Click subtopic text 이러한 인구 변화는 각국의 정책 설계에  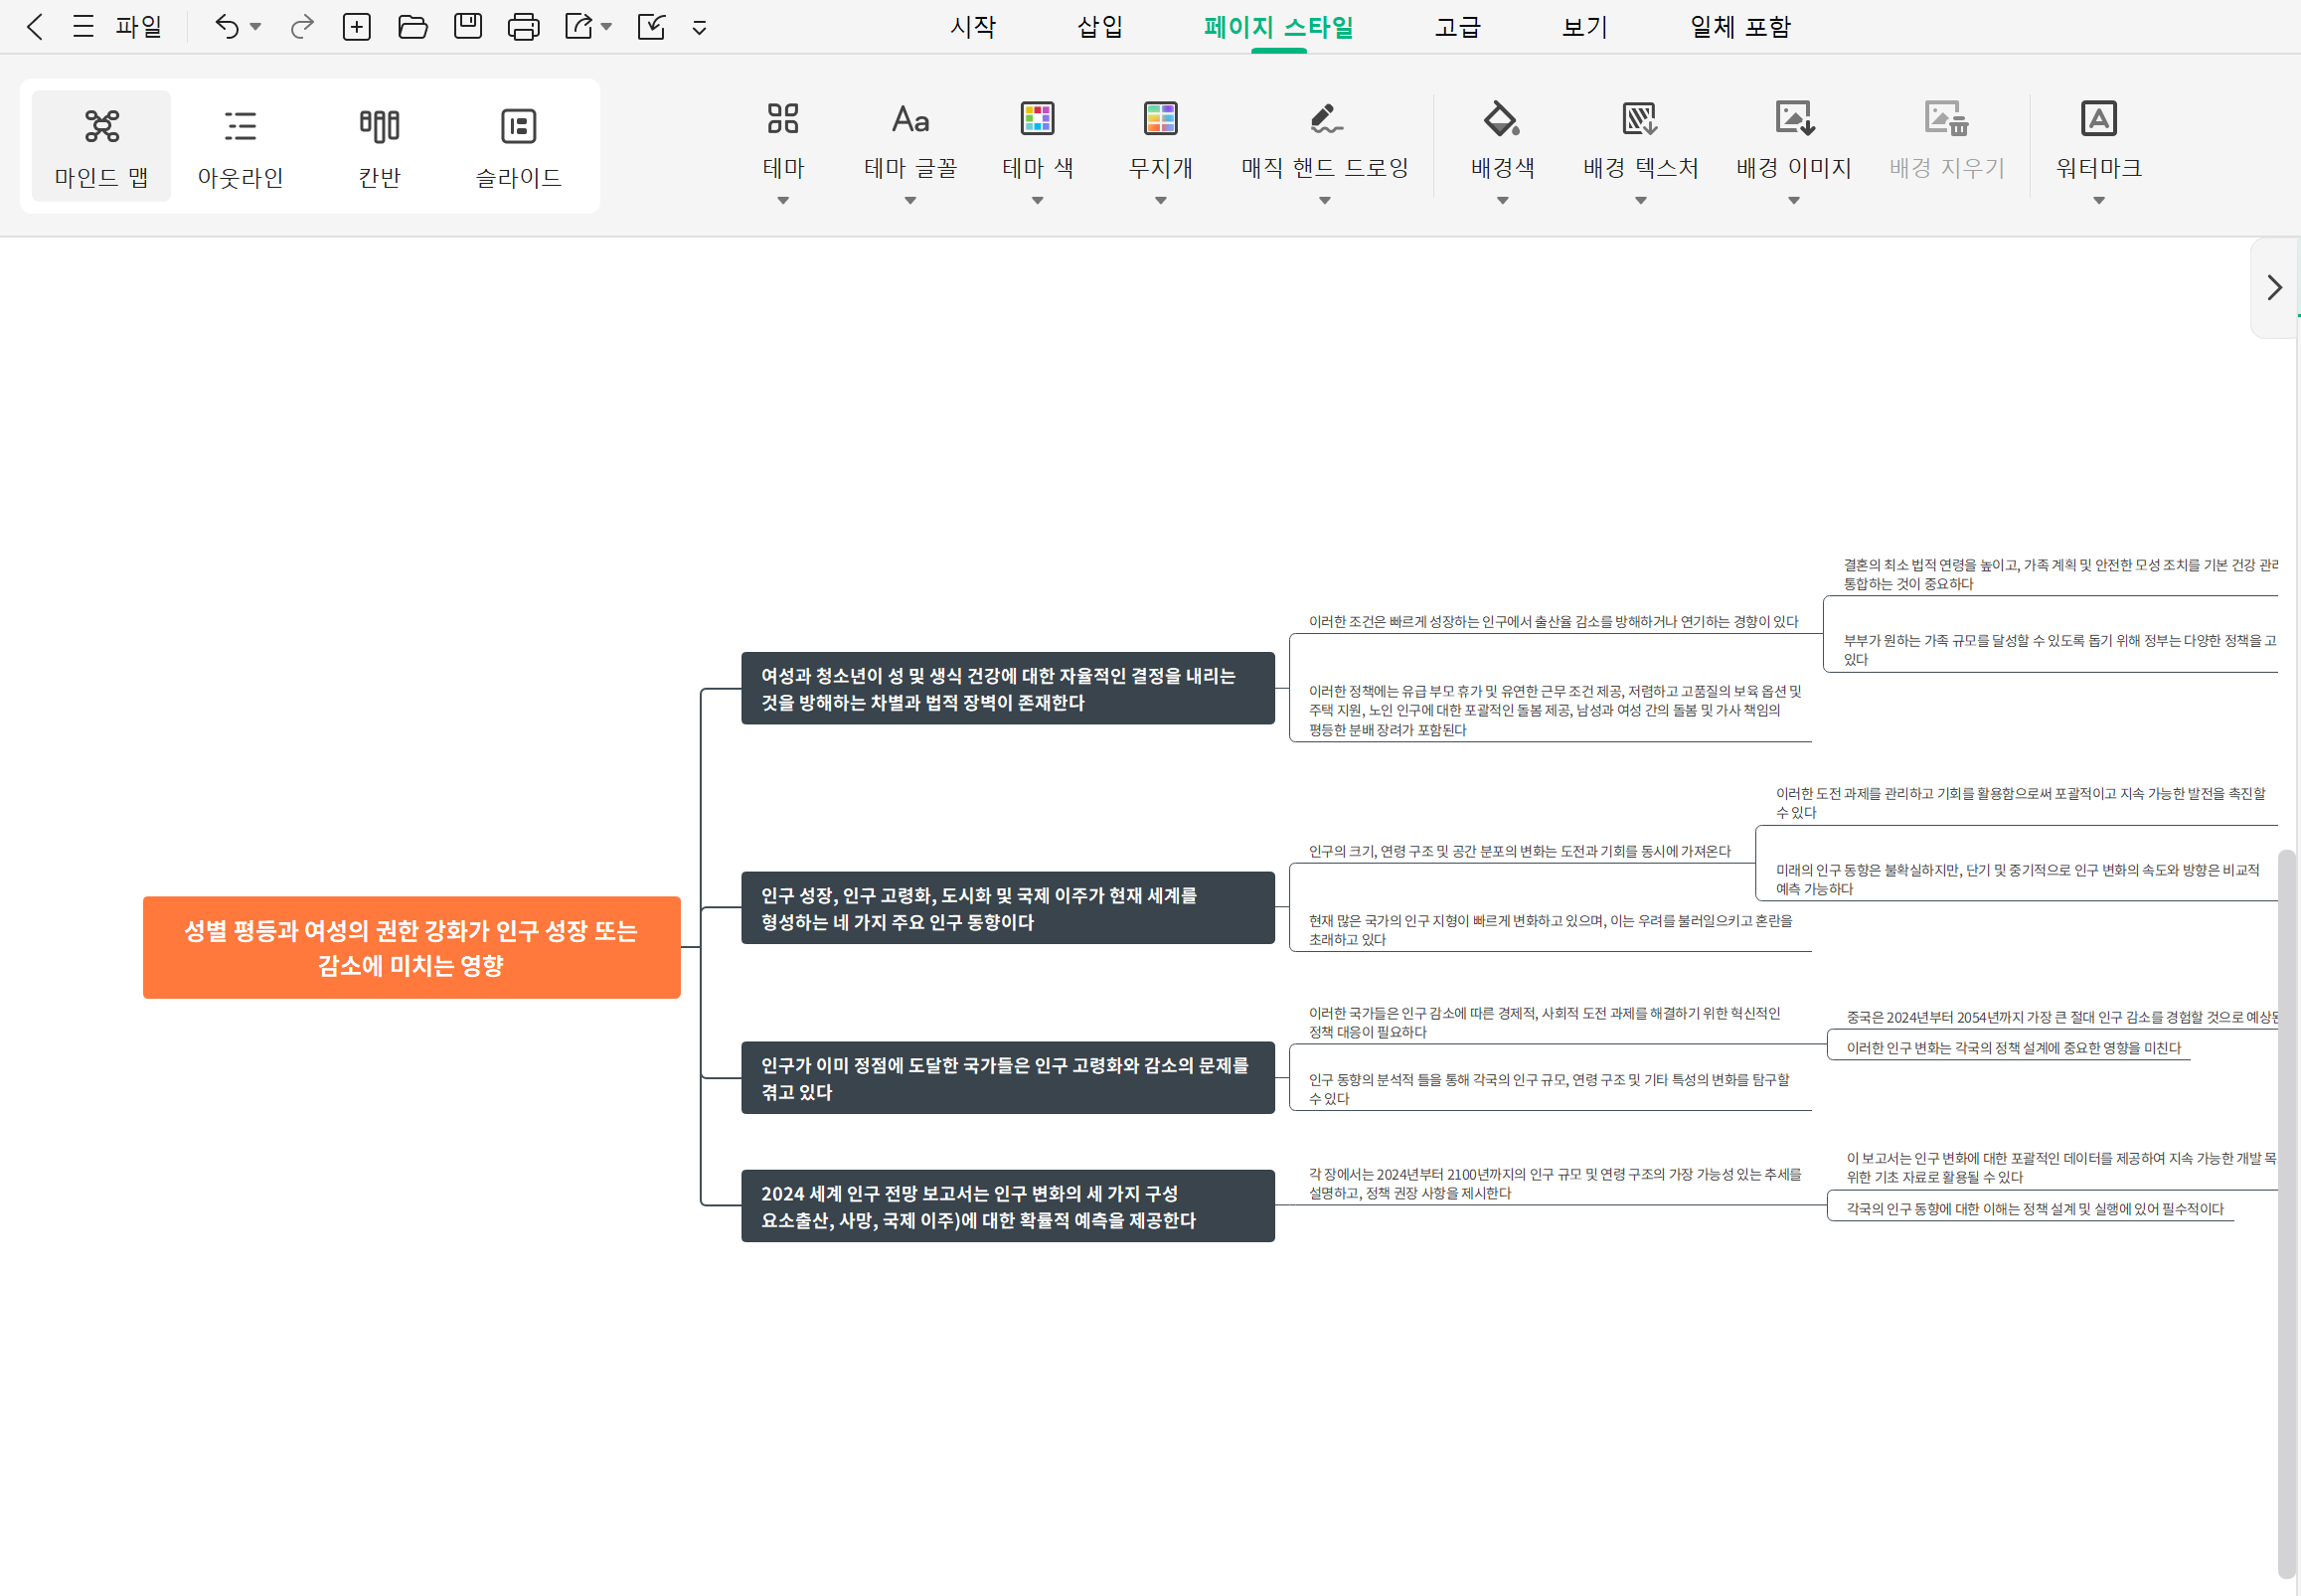(x=2013, y=1048)
